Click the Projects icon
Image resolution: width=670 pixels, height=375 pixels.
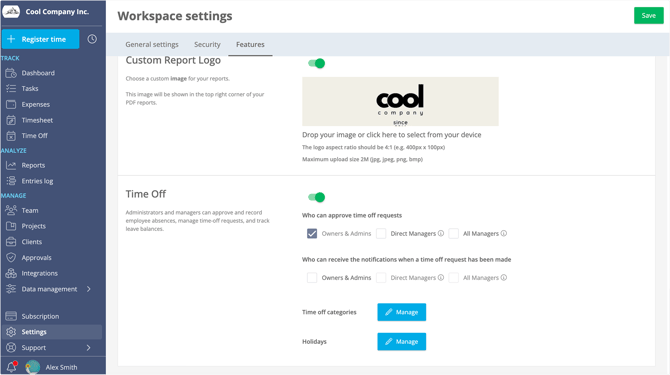click(11, 226)
